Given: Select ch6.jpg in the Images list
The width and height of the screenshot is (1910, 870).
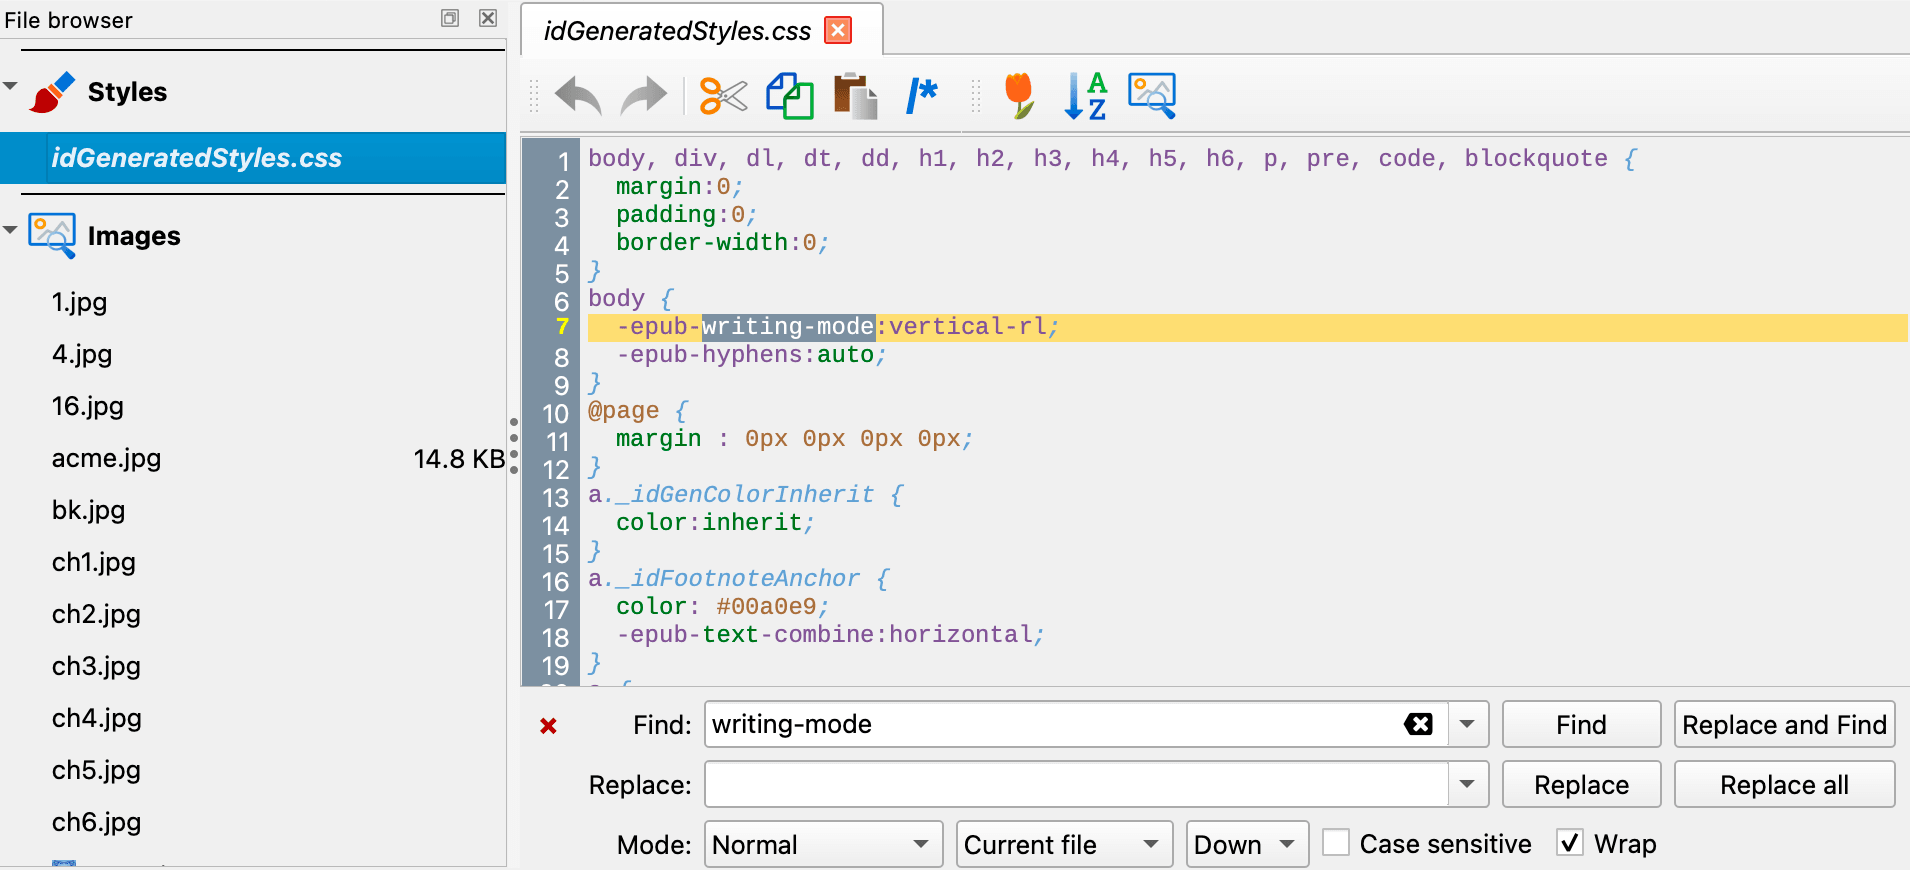Looking at the screenshot, I should pyautogui.click(x=96, y=822).
